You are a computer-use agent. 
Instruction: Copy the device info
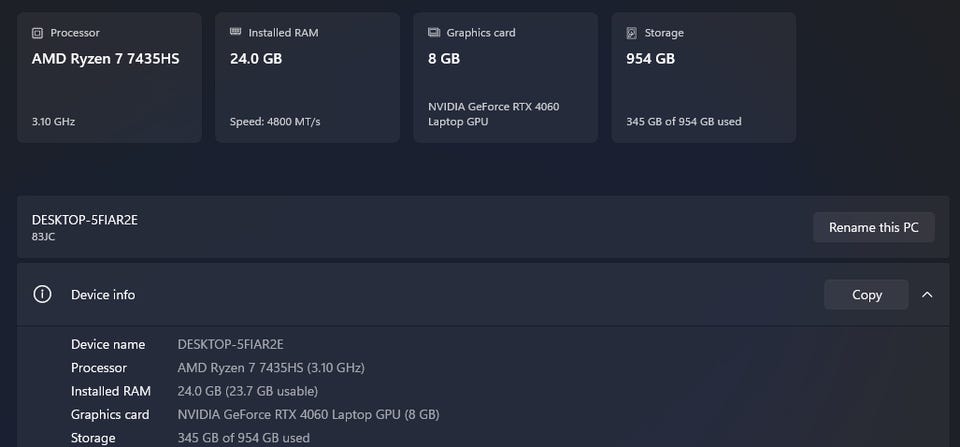[x=866, y=295]
